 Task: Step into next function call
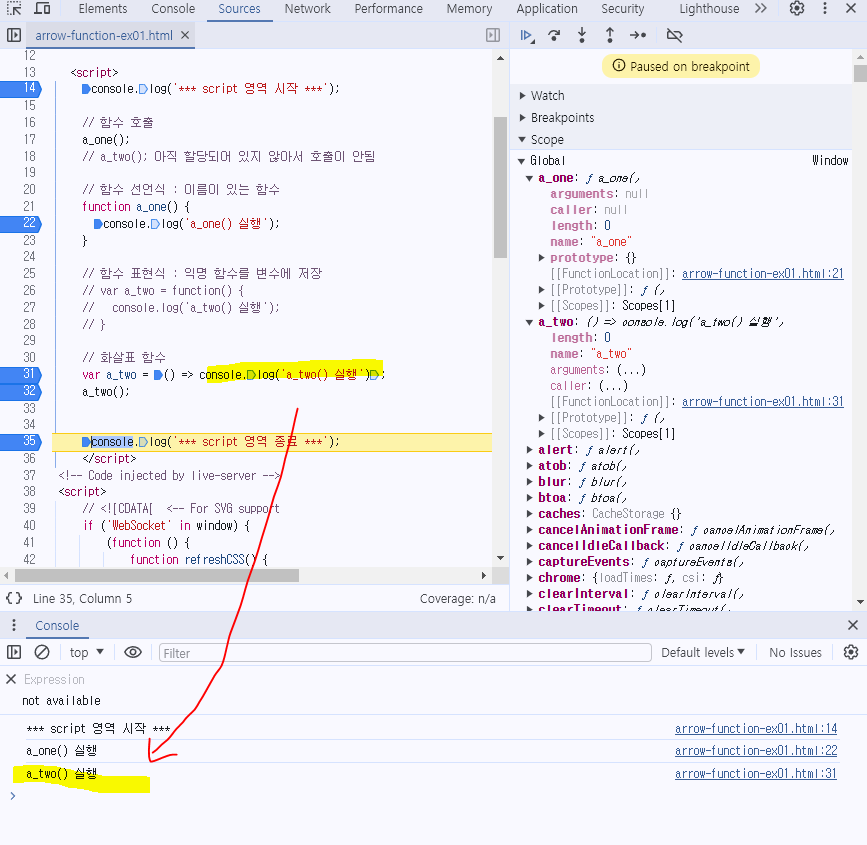click(x=582, y=36)
